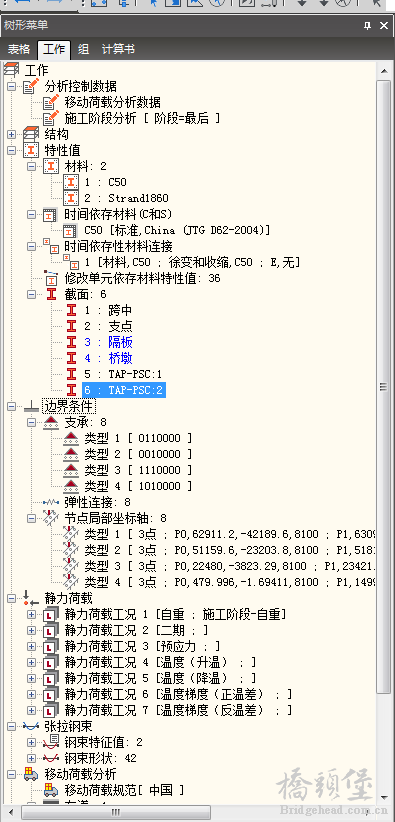The image size is (395, 822).
Task: Collapse the 截面: 6 node
Action: (31, 295)
